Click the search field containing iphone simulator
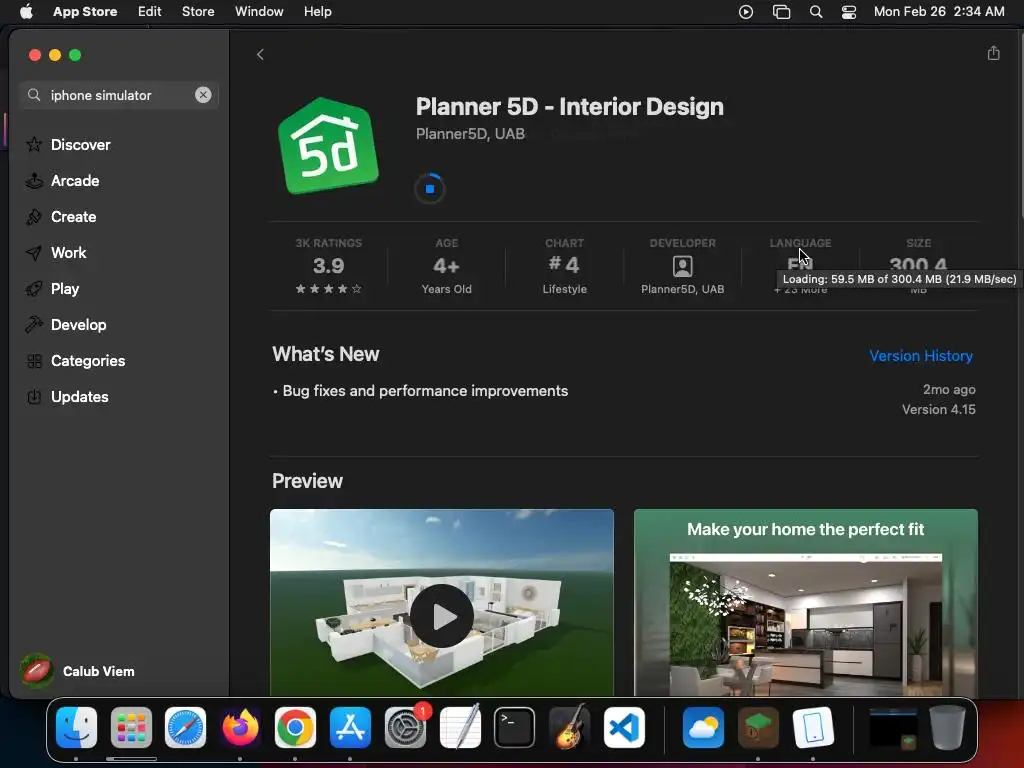 pyautogui.click(x=119, y=95)
